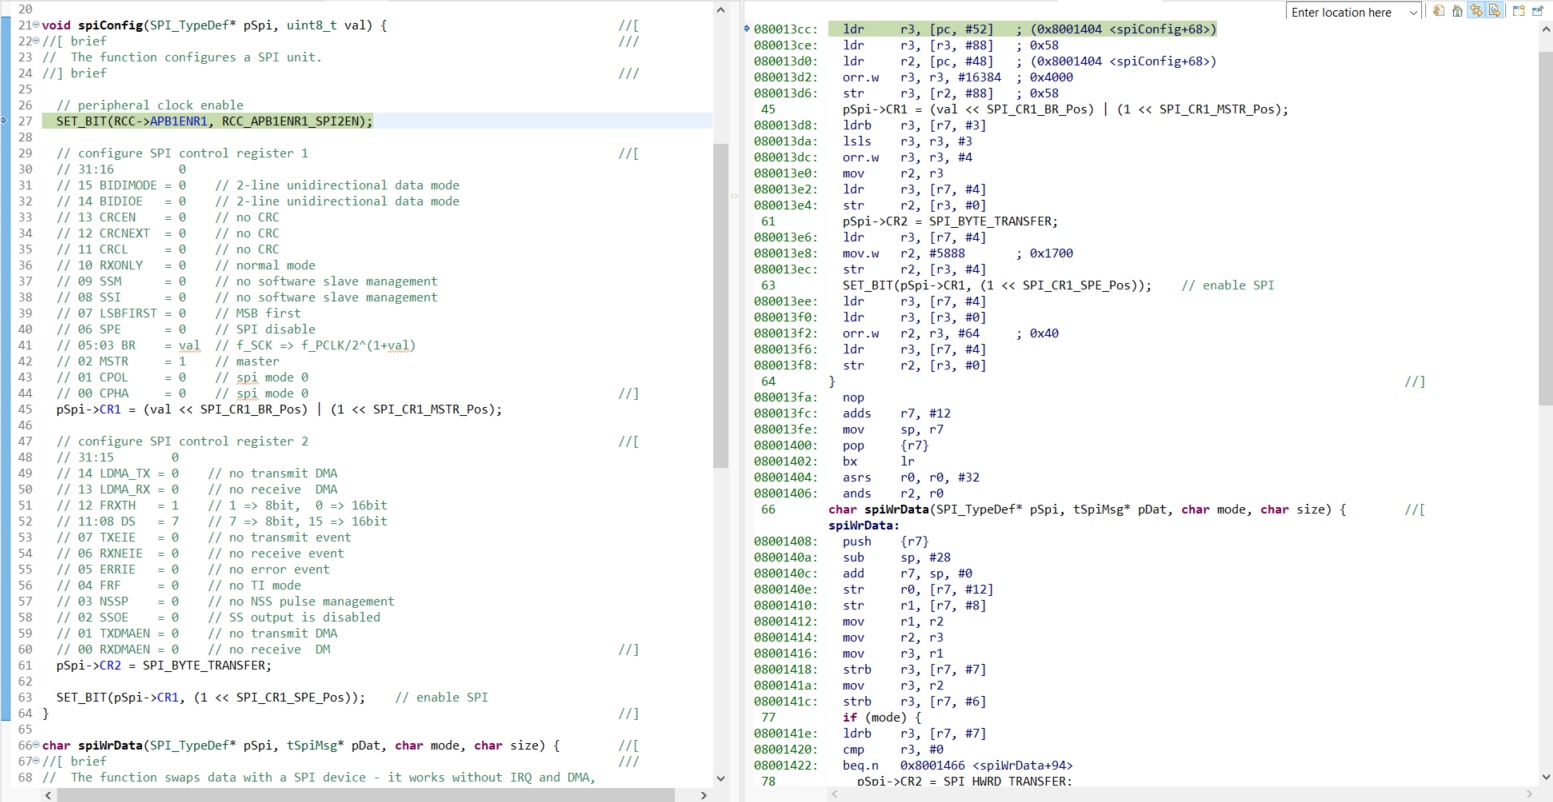This screenshot has height=802, width=1553.
Task: Click the source editor's horizontal scrollbar thumb
Action: click(365, 794)
